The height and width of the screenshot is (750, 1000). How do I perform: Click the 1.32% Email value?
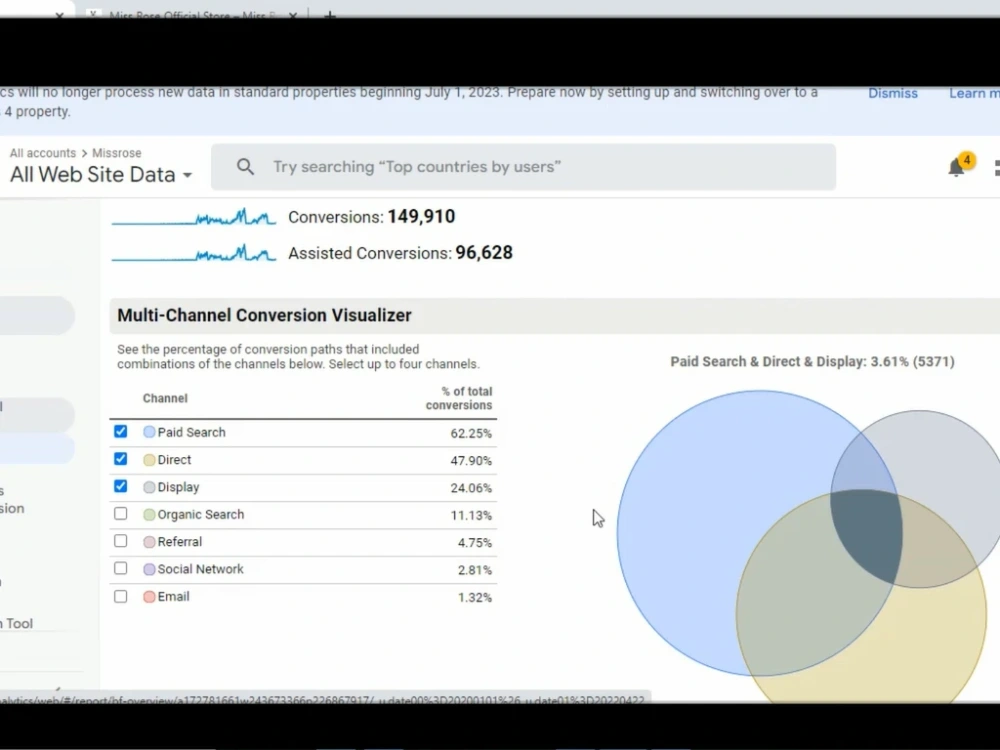474,598
